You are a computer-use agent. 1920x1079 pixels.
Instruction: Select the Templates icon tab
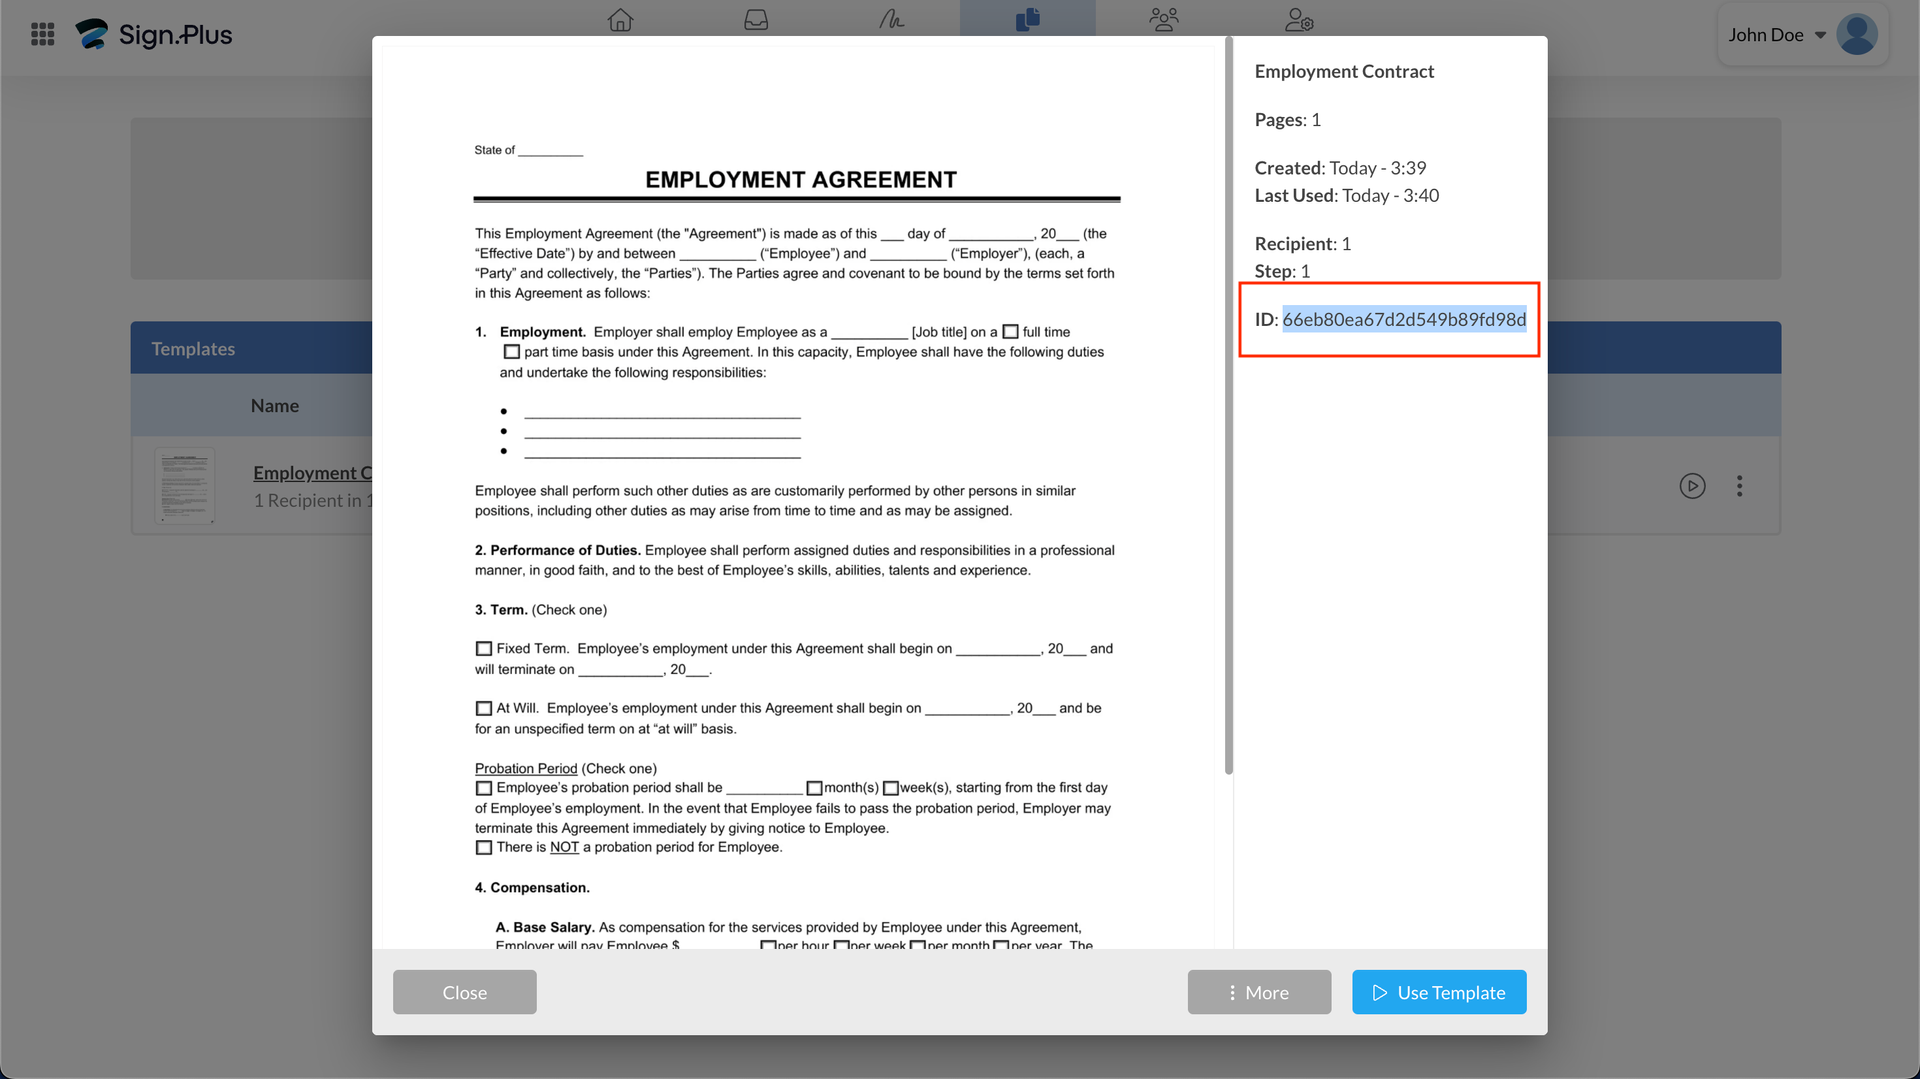[x=1027, y=20]
